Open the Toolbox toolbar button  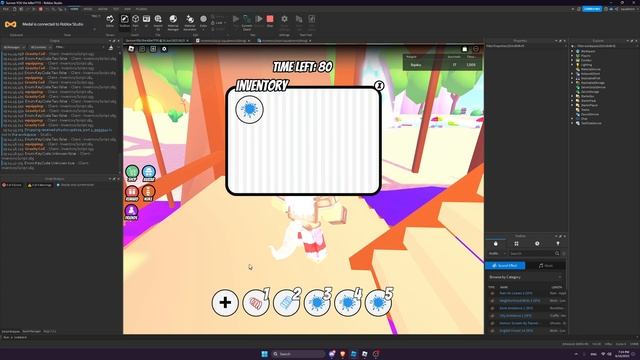(x=124, y=21)
